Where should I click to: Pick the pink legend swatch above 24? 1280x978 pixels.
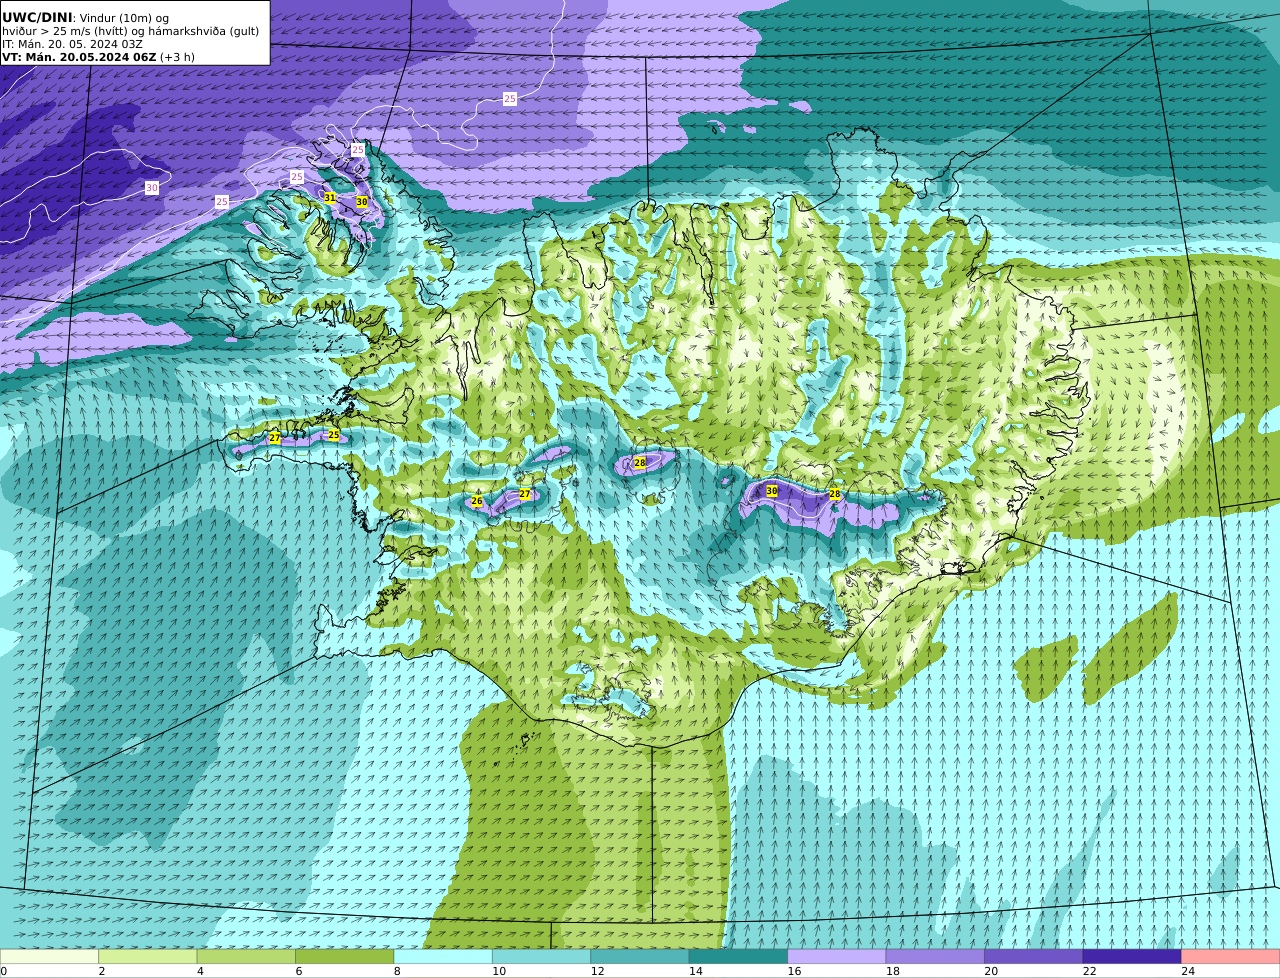[x=1231, y=956]
